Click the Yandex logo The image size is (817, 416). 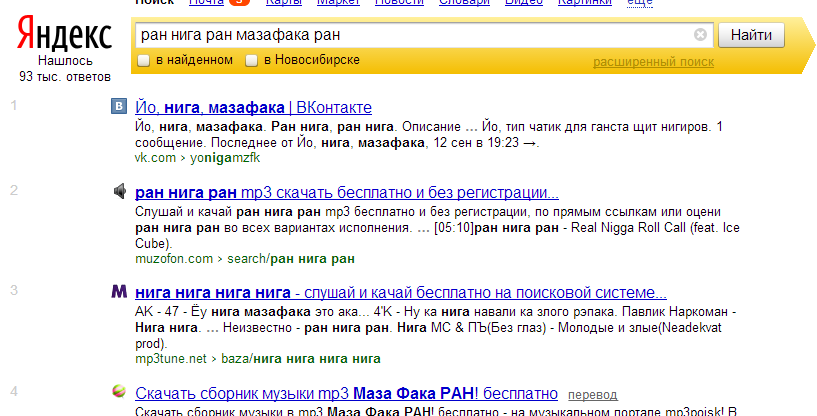coord(65,32)
